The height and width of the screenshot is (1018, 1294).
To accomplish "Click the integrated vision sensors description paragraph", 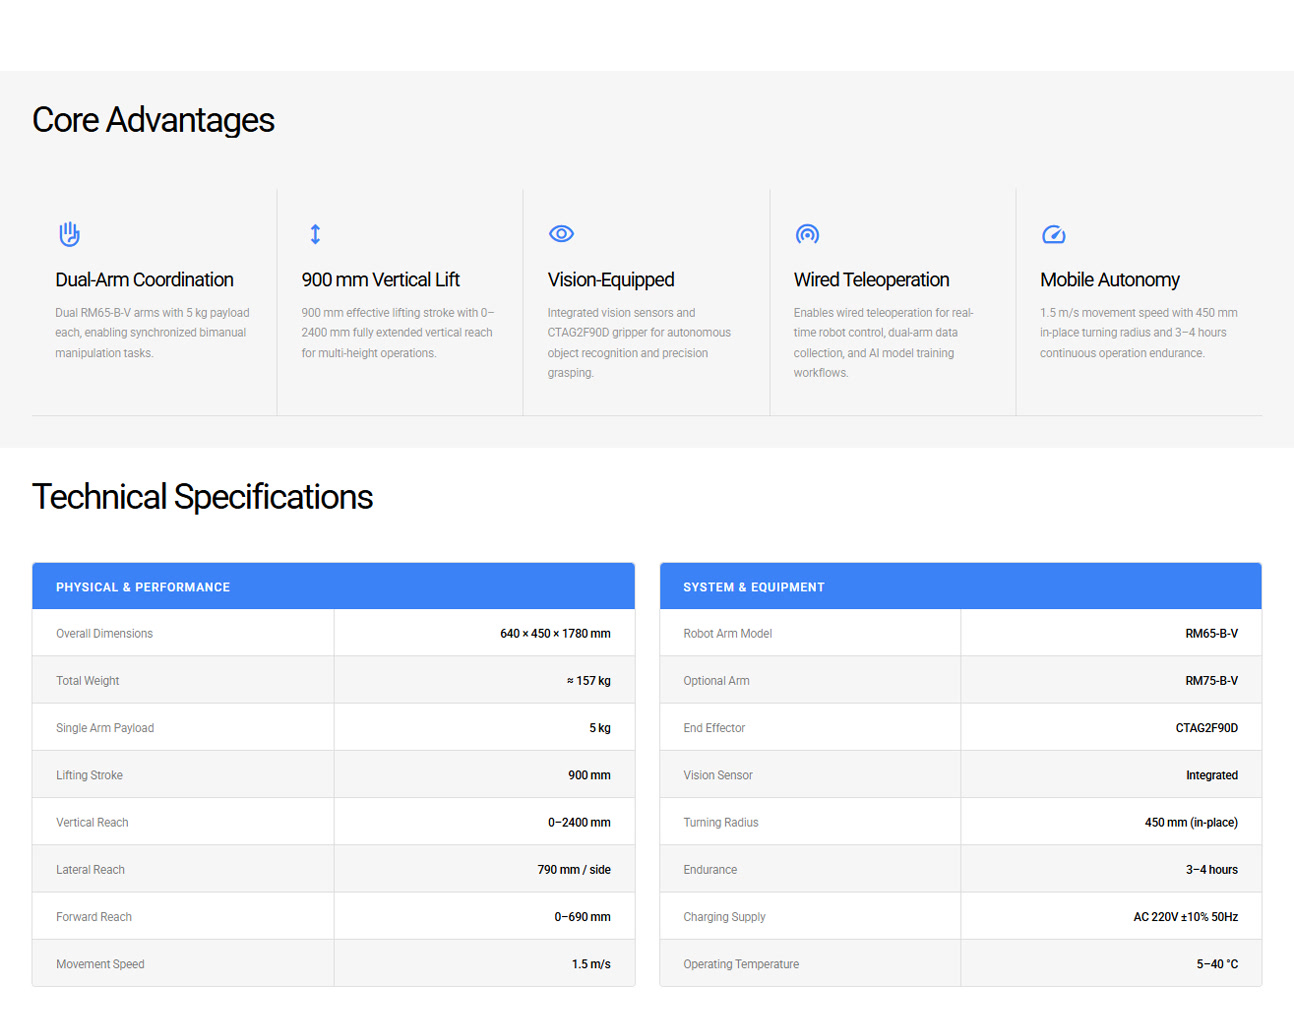I will point(639,343).
